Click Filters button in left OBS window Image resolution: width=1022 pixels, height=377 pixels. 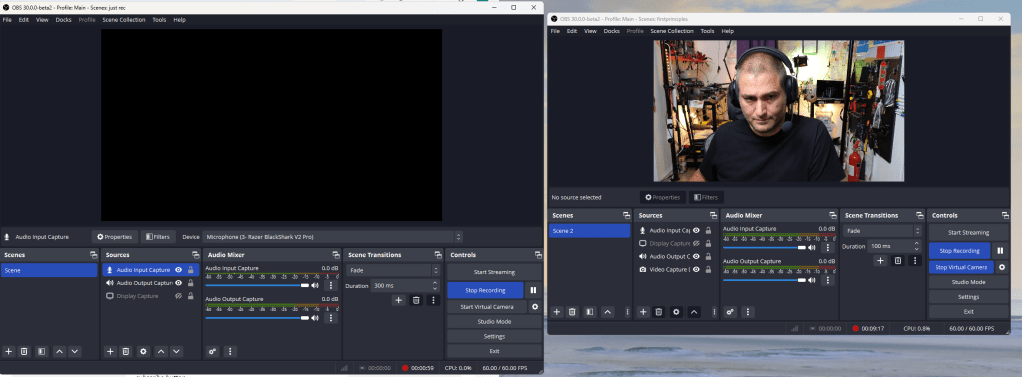pos(158,237)
